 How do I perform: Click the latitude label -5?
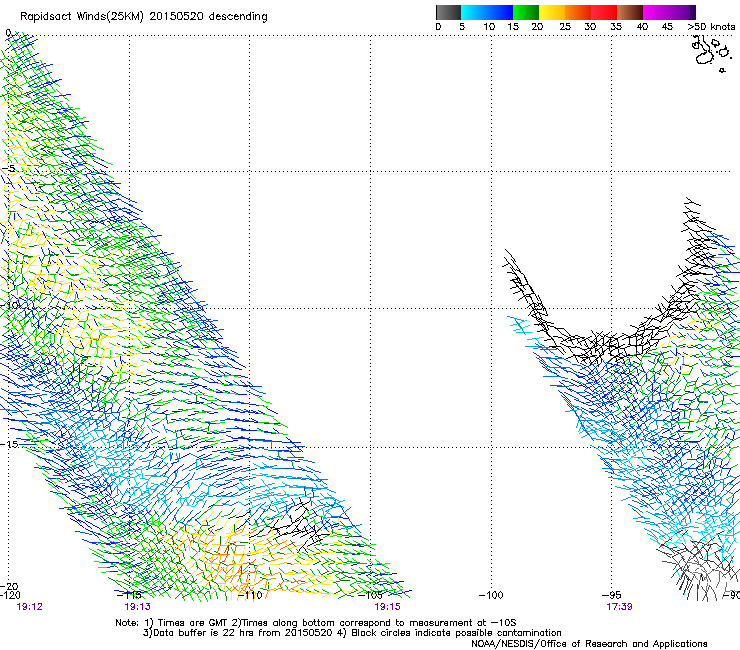[8, 169]
